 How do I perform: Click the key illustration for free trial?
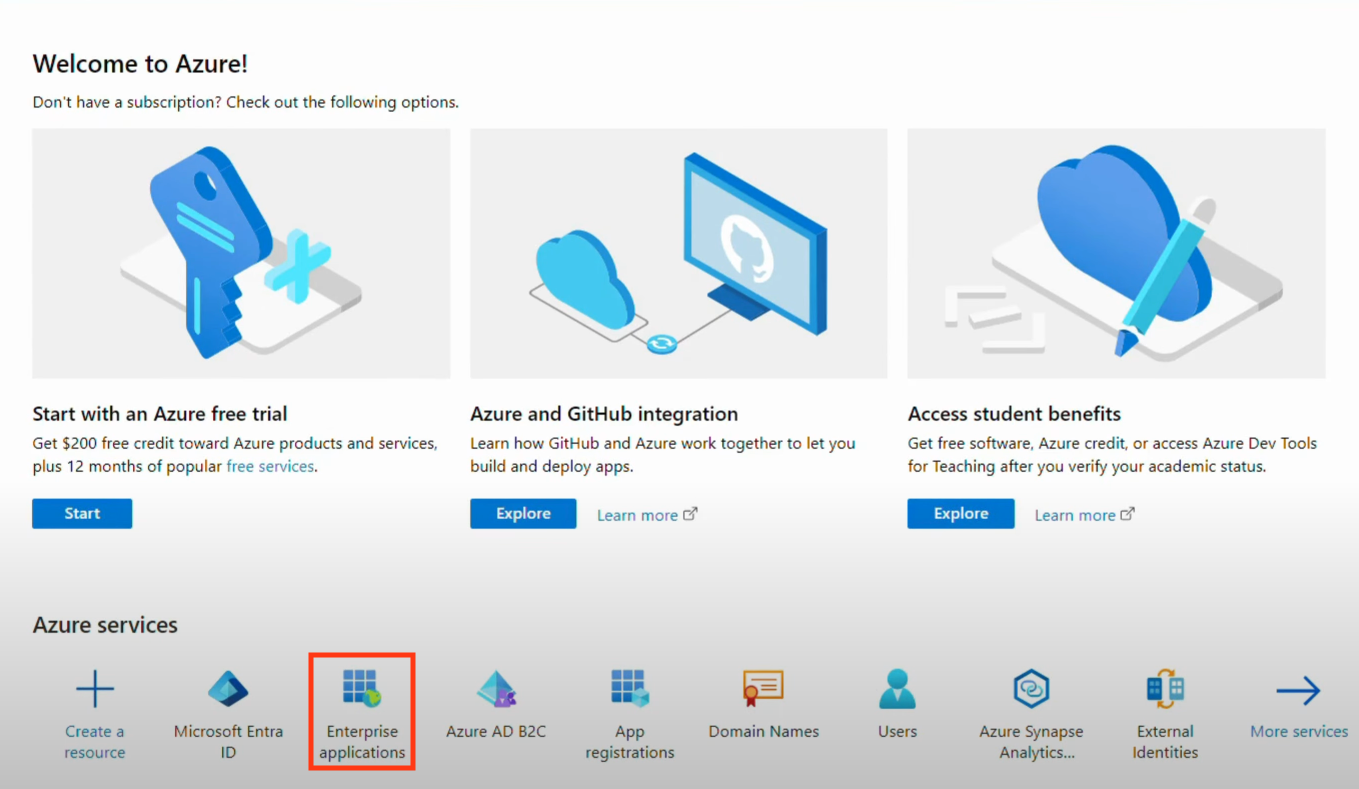[x=241, y=253]
